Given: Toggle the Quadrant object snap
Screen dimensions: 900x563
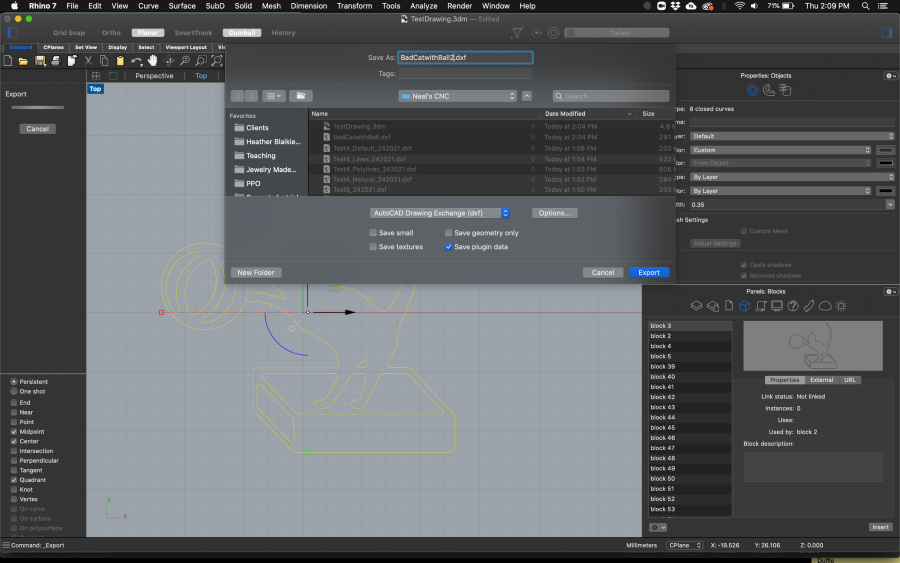Looking at the screenshot, I should click(14, 480).
